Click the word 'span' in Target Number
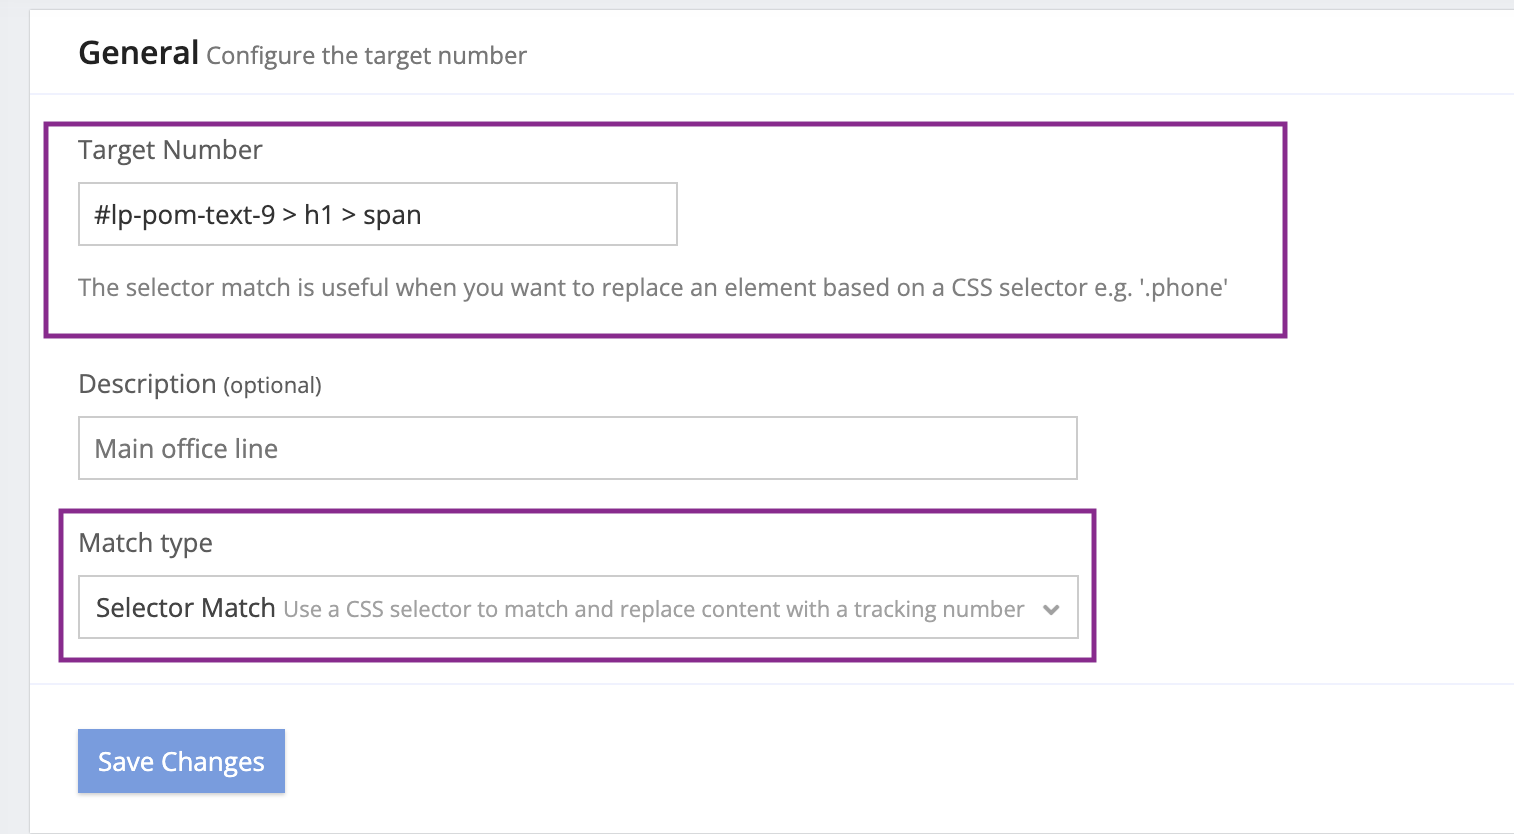1514x834 pixels. pyautogui.click(x=392, y=216)
